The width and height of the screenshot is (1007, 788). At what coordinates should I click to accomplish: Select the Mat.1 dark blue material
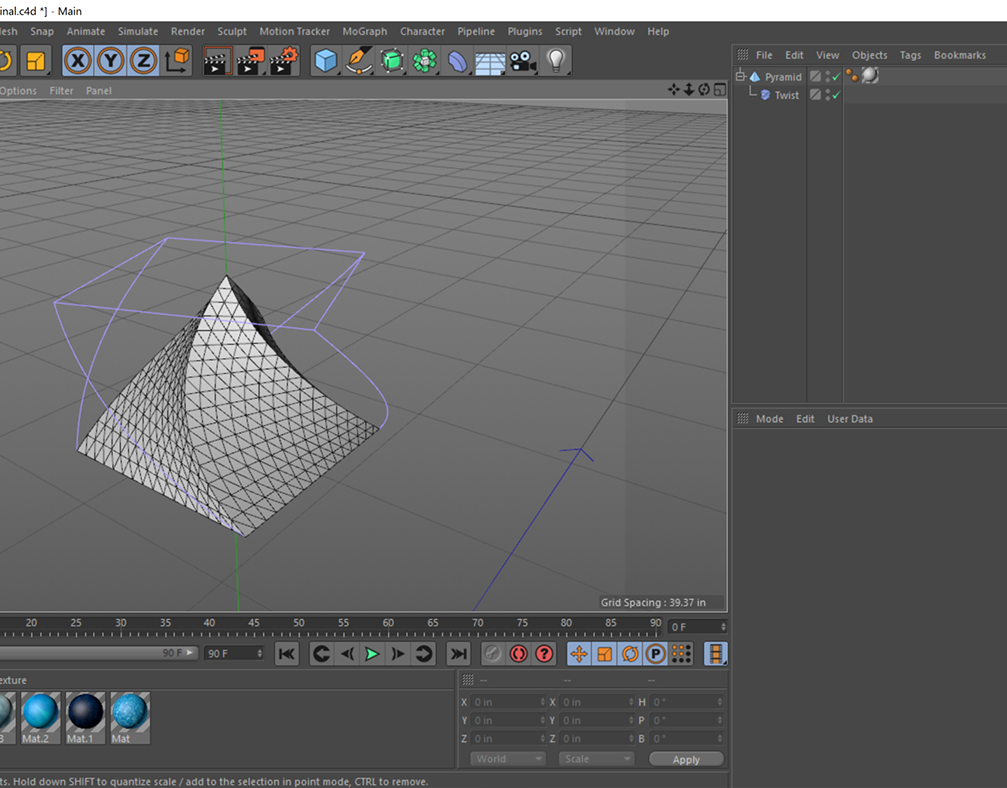pyautogui.click(x=85, y=713)
